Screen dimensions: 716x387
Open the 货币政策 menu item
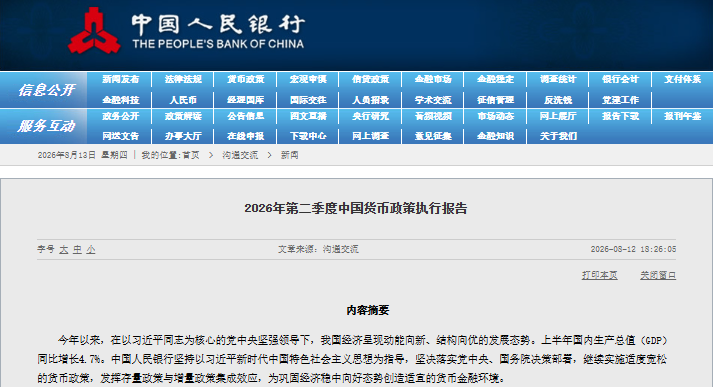246,79
